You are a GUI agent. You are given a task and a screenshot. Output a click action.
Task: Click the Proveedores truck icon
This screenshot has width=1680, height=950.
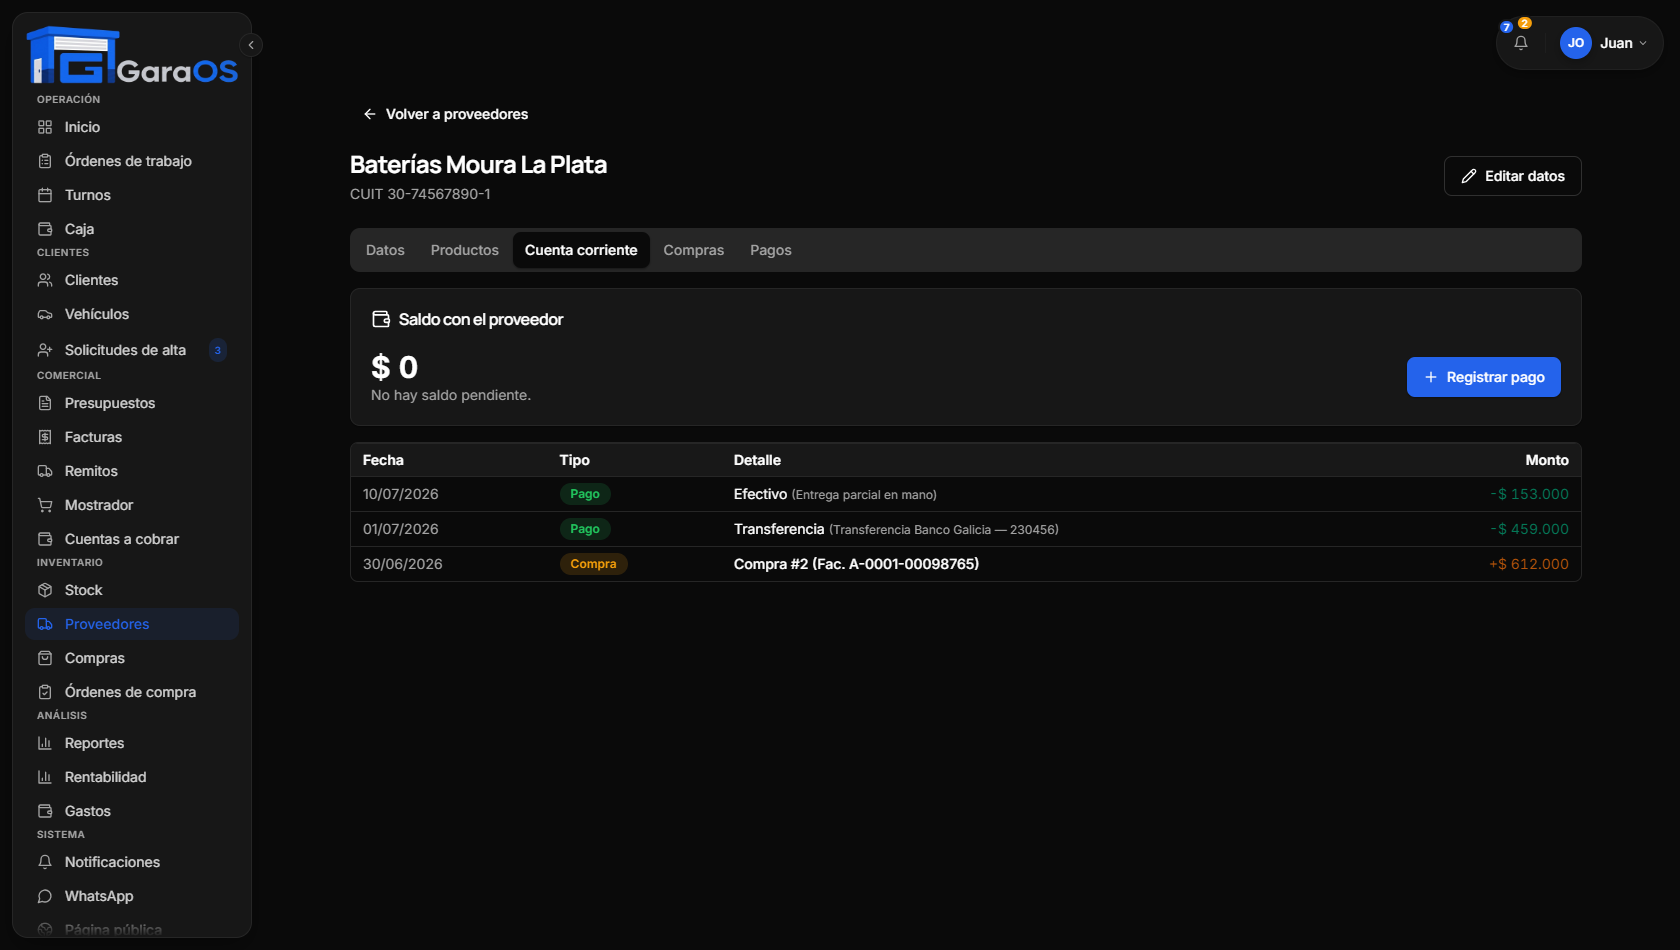point(45,624)
